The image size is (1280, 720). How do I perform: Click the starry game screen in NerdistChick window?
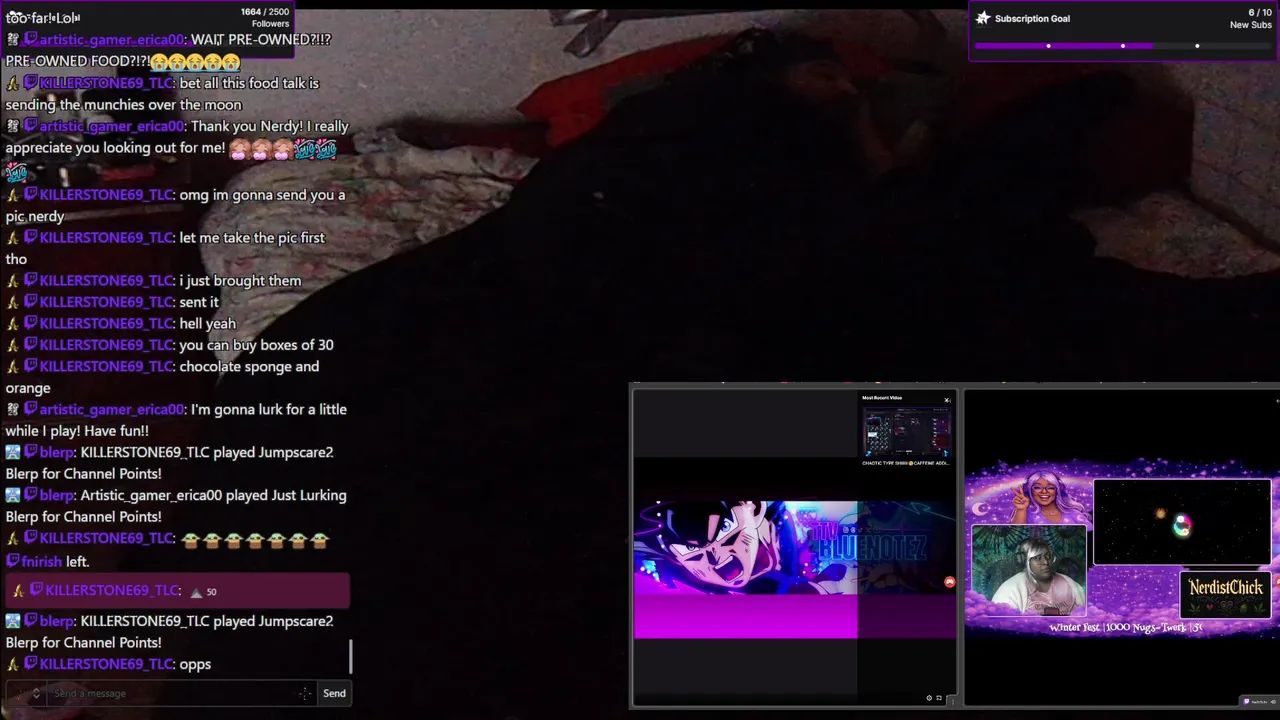[1182, 522]
